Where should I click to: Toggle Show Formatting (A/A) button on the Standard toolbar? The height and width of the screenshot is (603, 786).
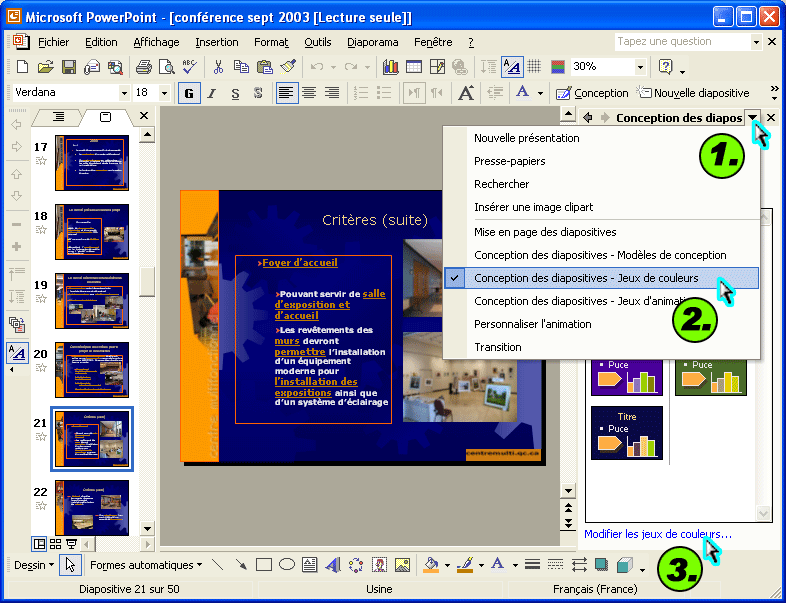[512, 67]
